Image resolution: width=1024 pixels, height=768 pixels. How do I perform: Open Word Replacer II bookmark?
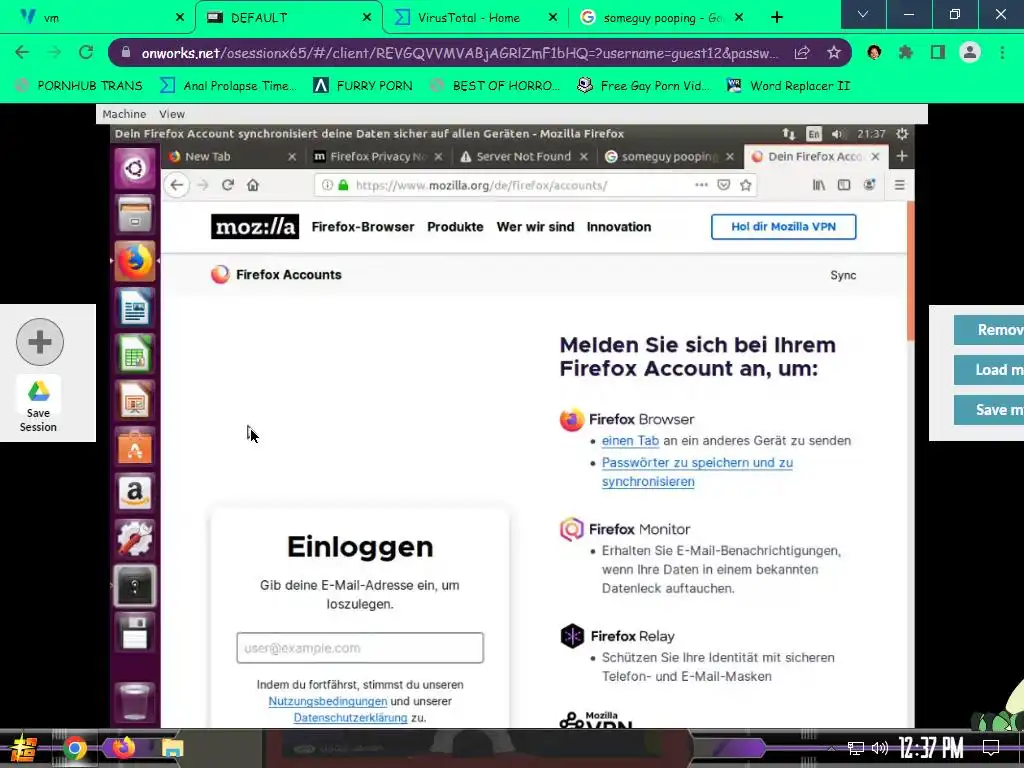(789, 86)
